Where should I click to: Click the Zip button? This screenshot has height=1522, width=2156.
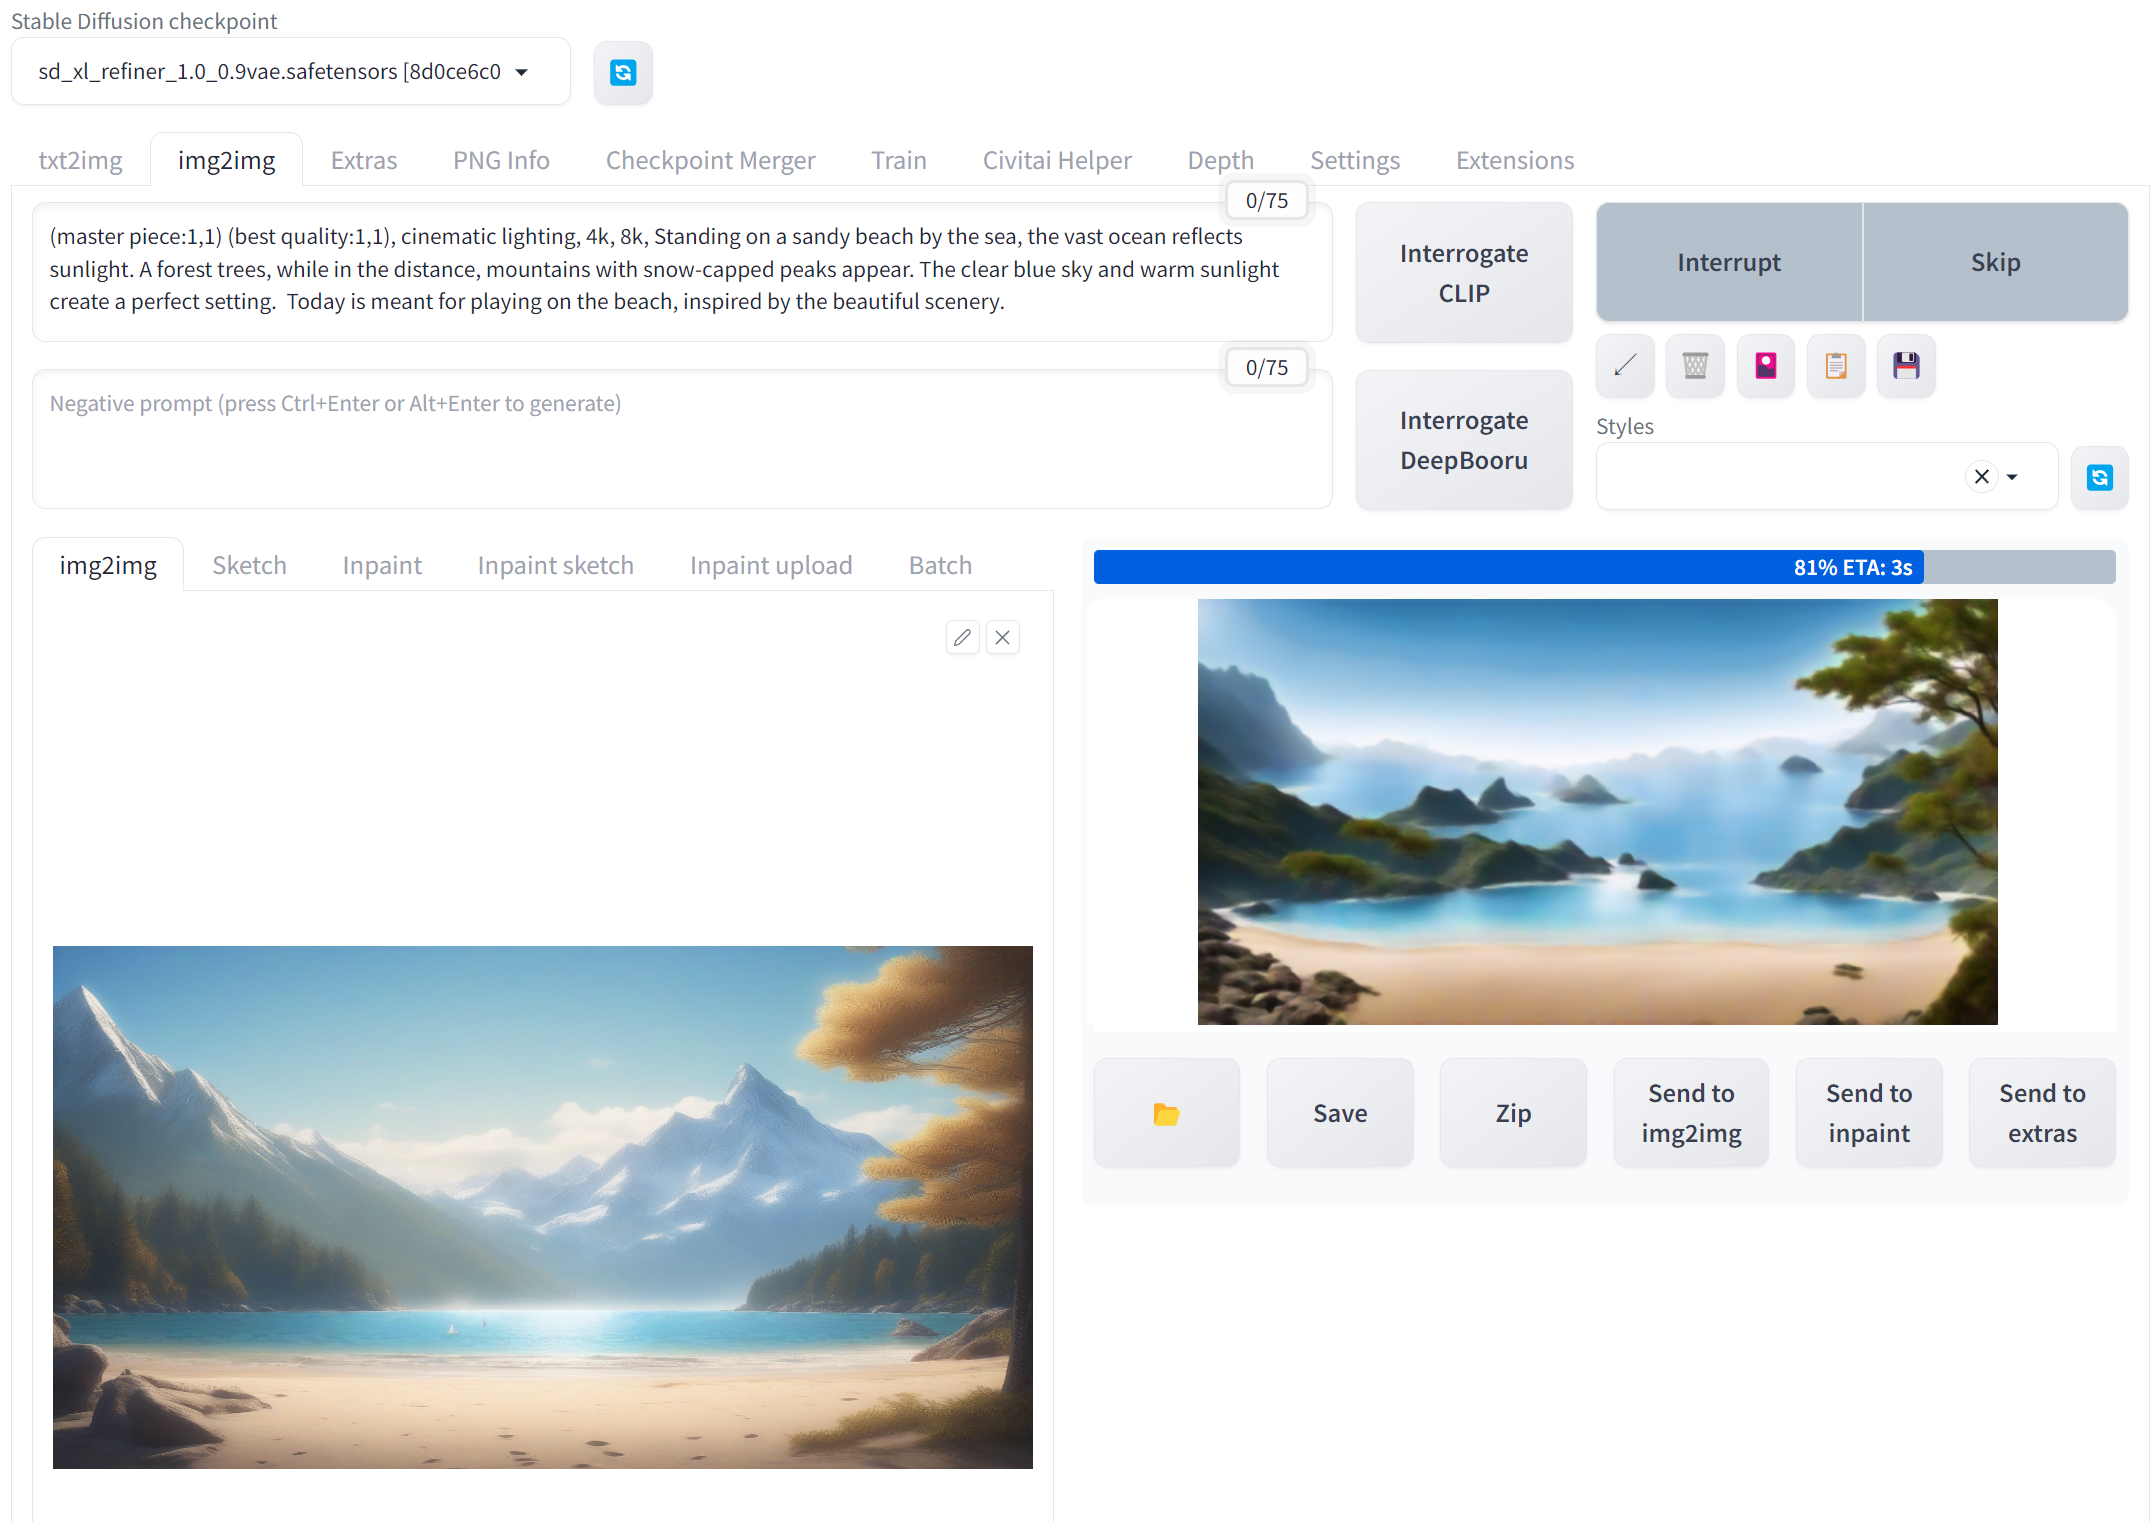pyautogui.click(x=1513, y=1113)
